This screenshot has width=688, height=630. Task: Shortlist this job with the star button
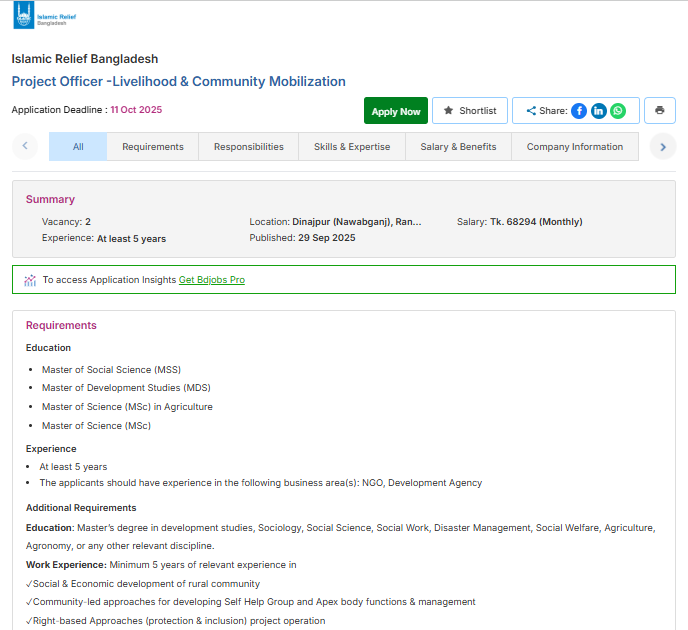coord(470,111)
